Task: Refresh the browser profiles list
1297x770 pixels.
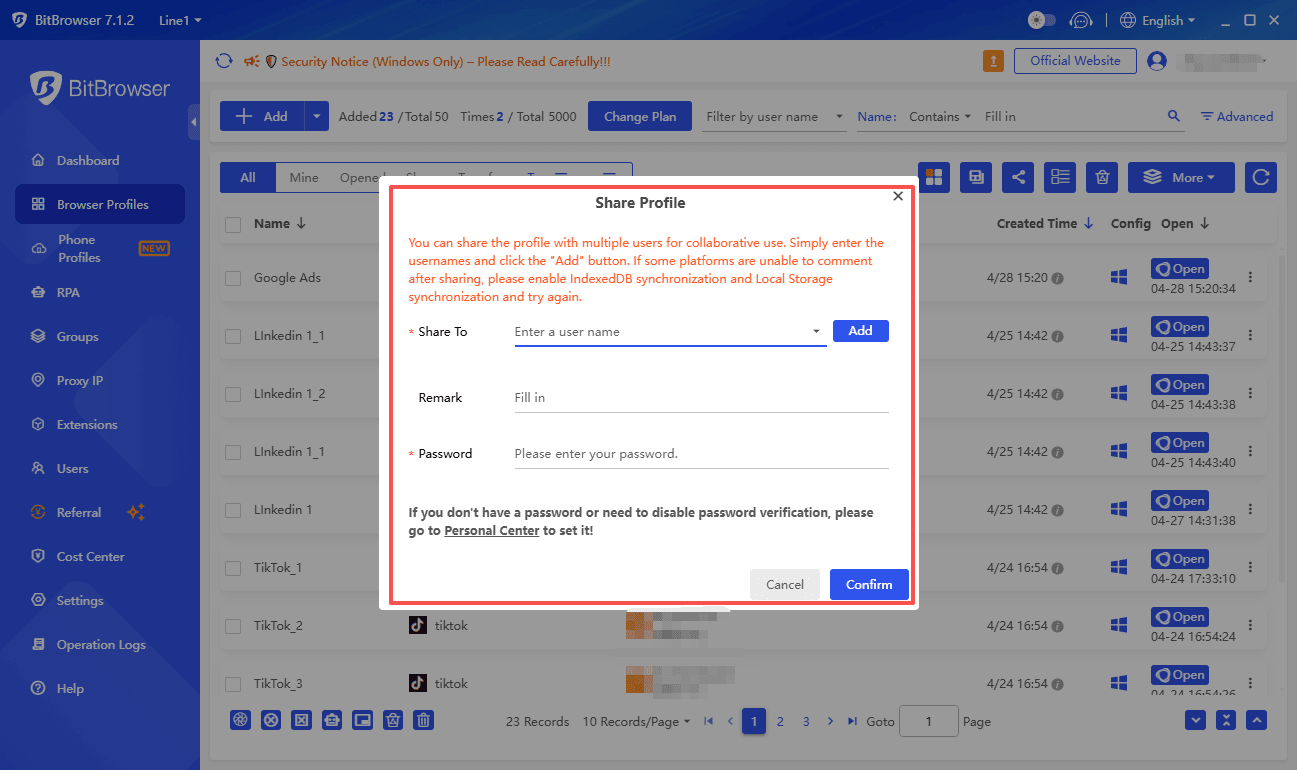Action: [x=1260, y=177]
